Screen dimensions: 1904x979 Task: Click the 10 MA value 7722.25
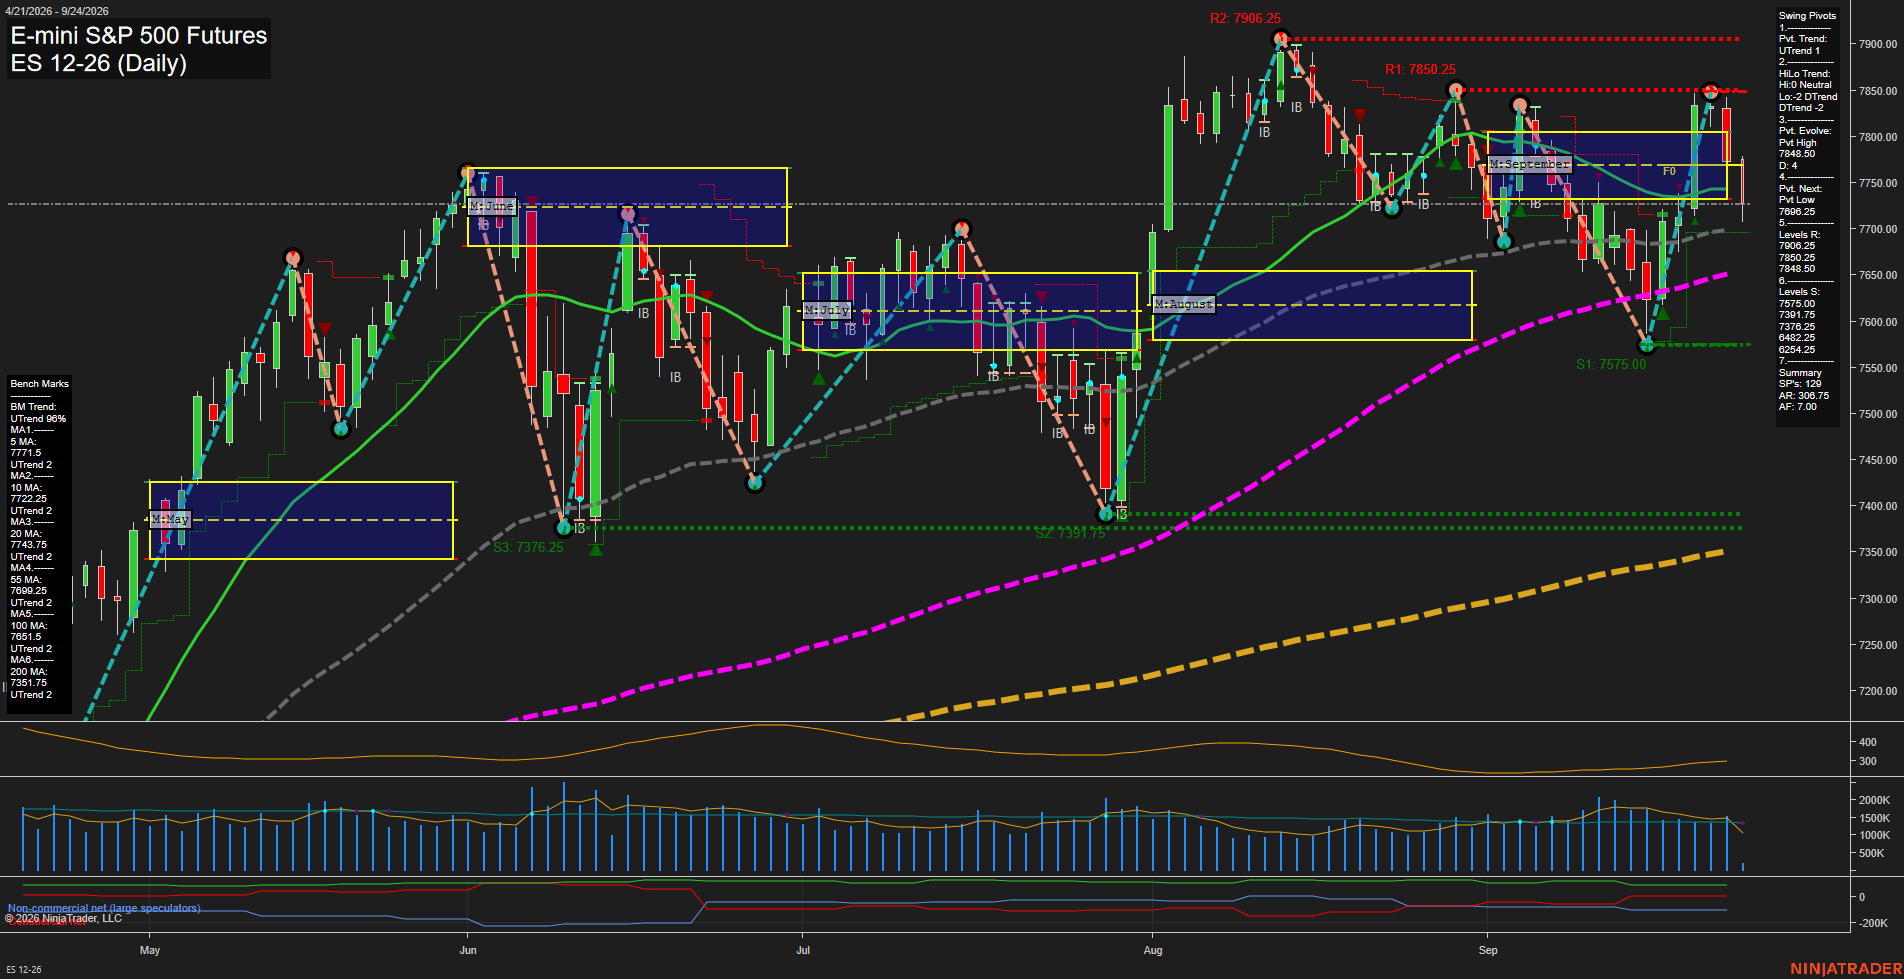point(29,499)
